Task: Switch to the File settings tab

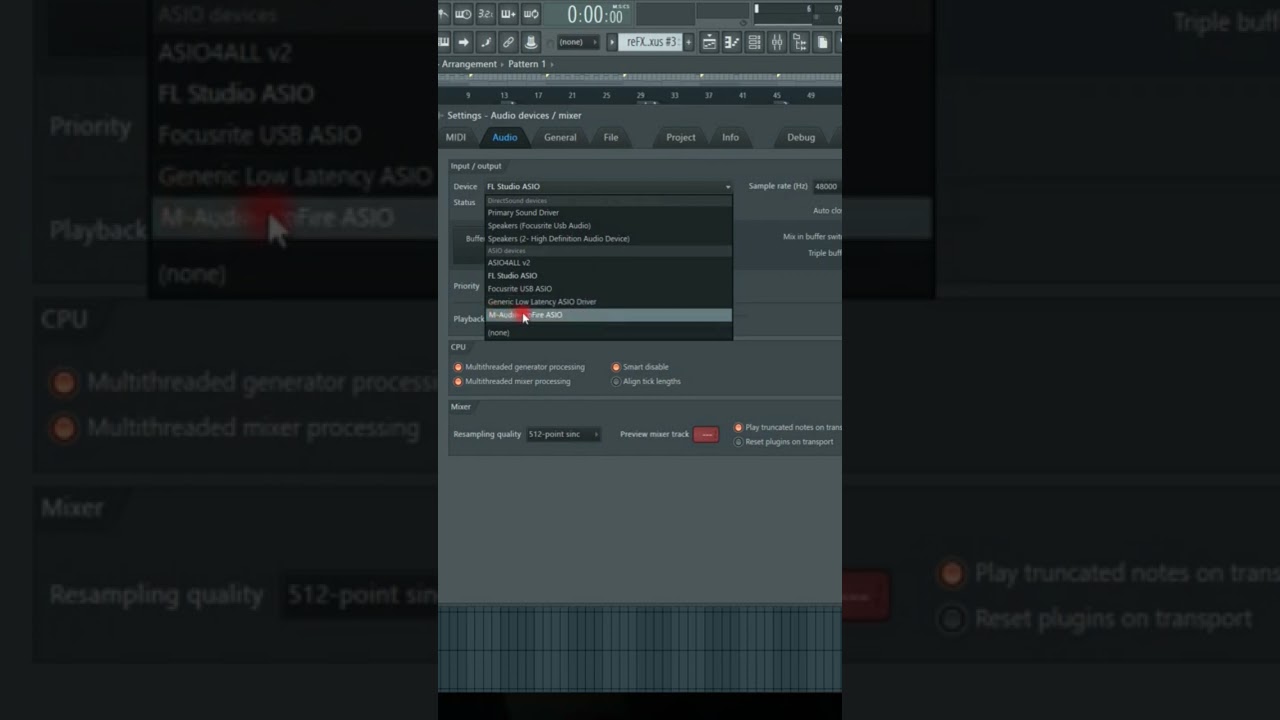Action: point(611,138)
